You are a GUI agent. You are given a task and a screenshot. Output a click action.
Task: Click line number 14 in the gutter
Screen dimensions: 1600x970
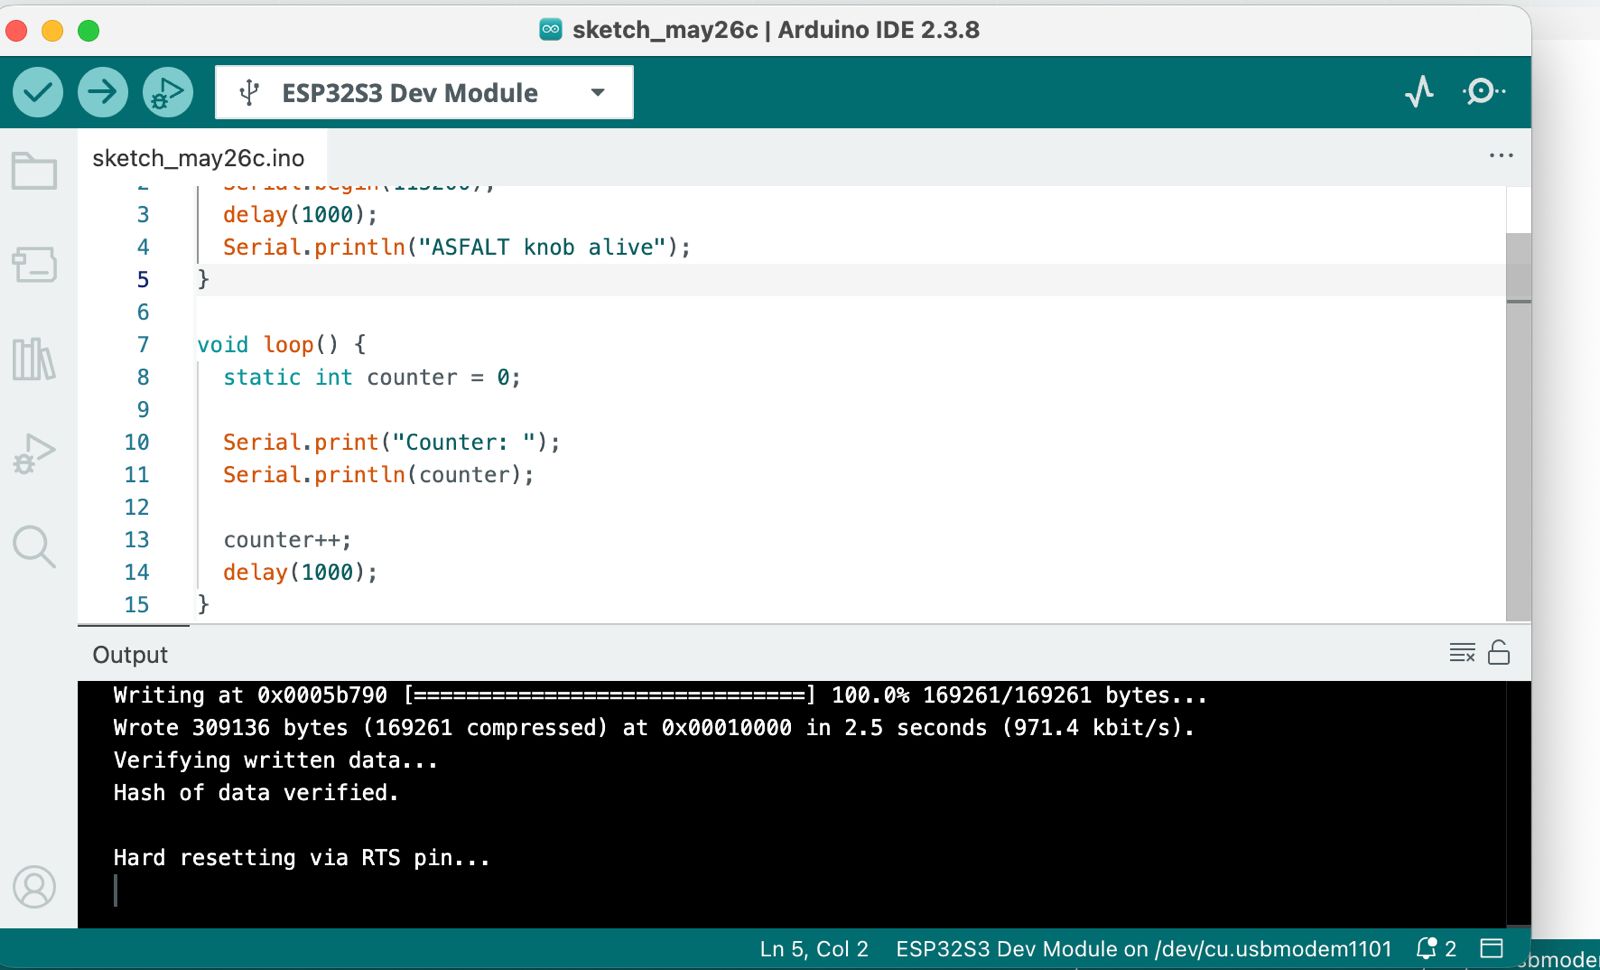[137, 572]
